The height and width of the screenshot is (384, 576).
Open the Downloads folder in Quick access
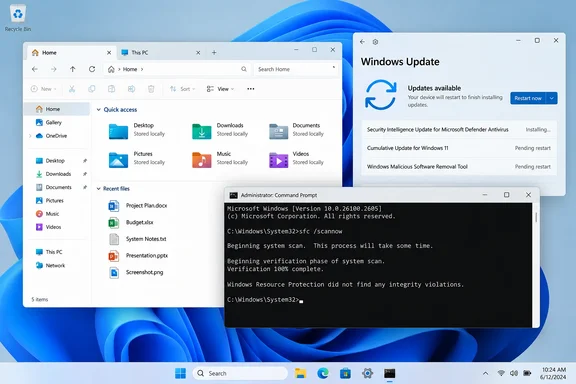(220, 130)
